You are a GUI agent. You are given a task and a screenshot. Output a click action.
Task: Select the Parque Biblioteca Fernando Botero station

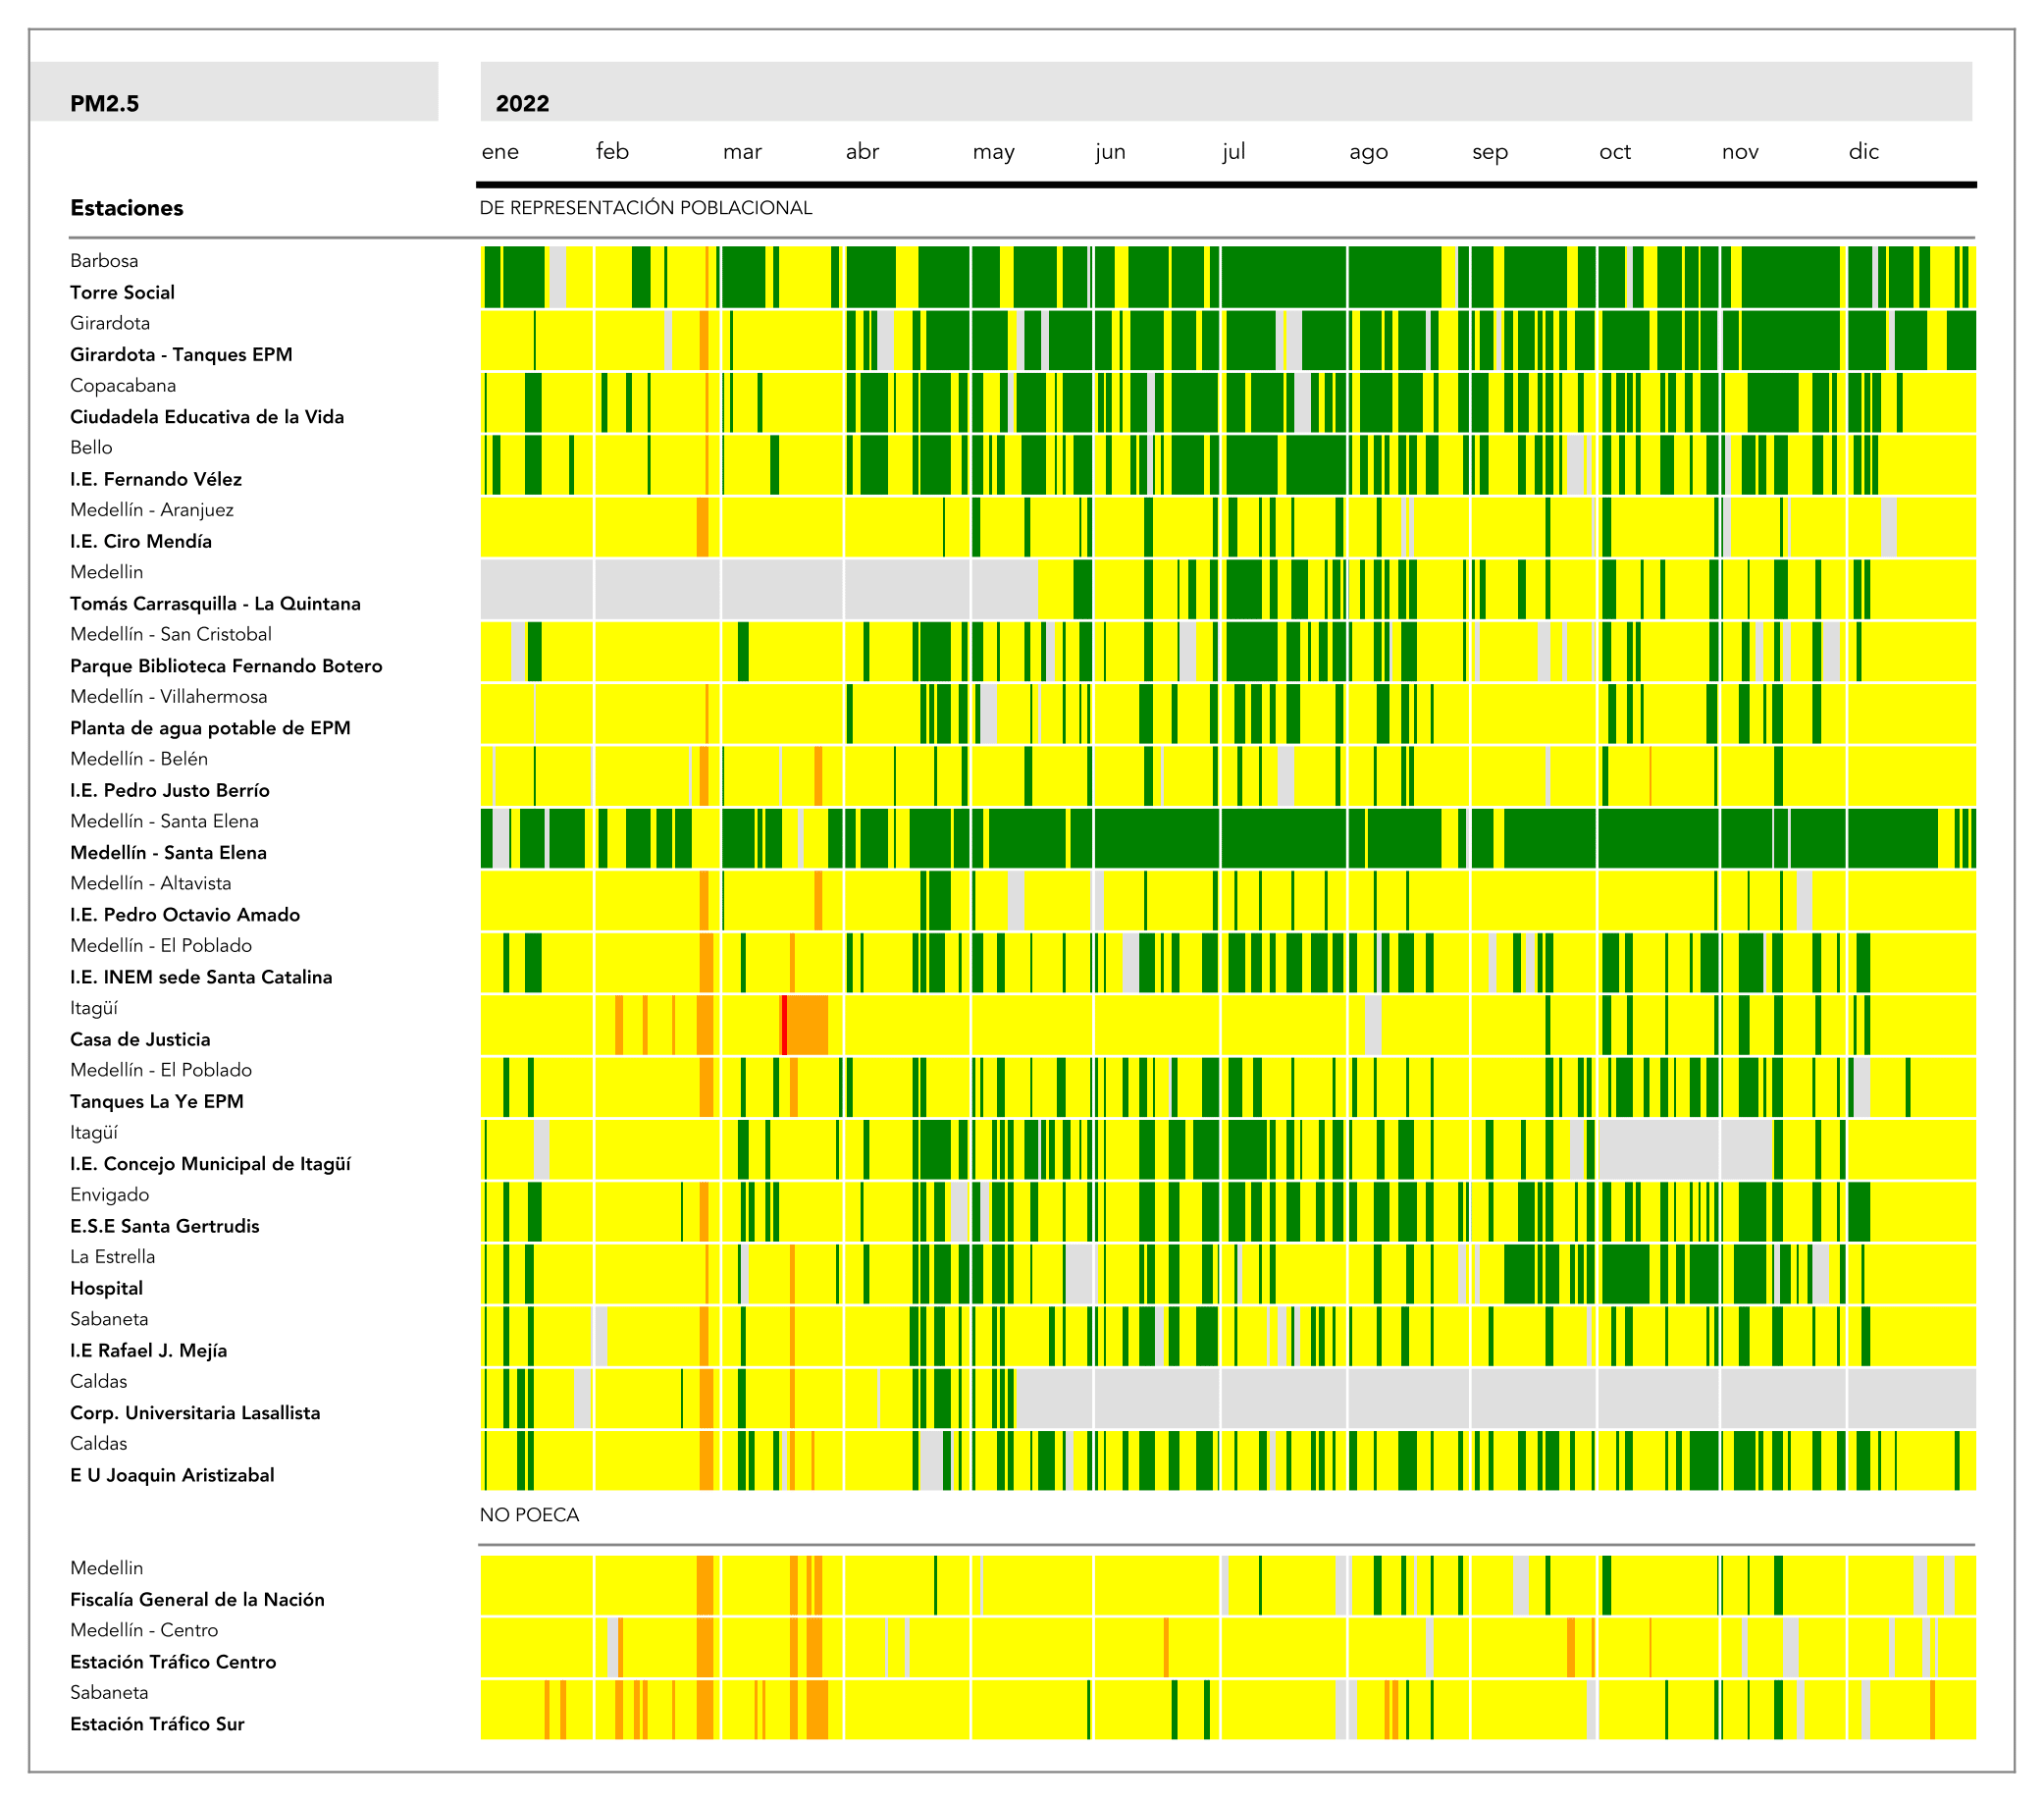(226, 666)
